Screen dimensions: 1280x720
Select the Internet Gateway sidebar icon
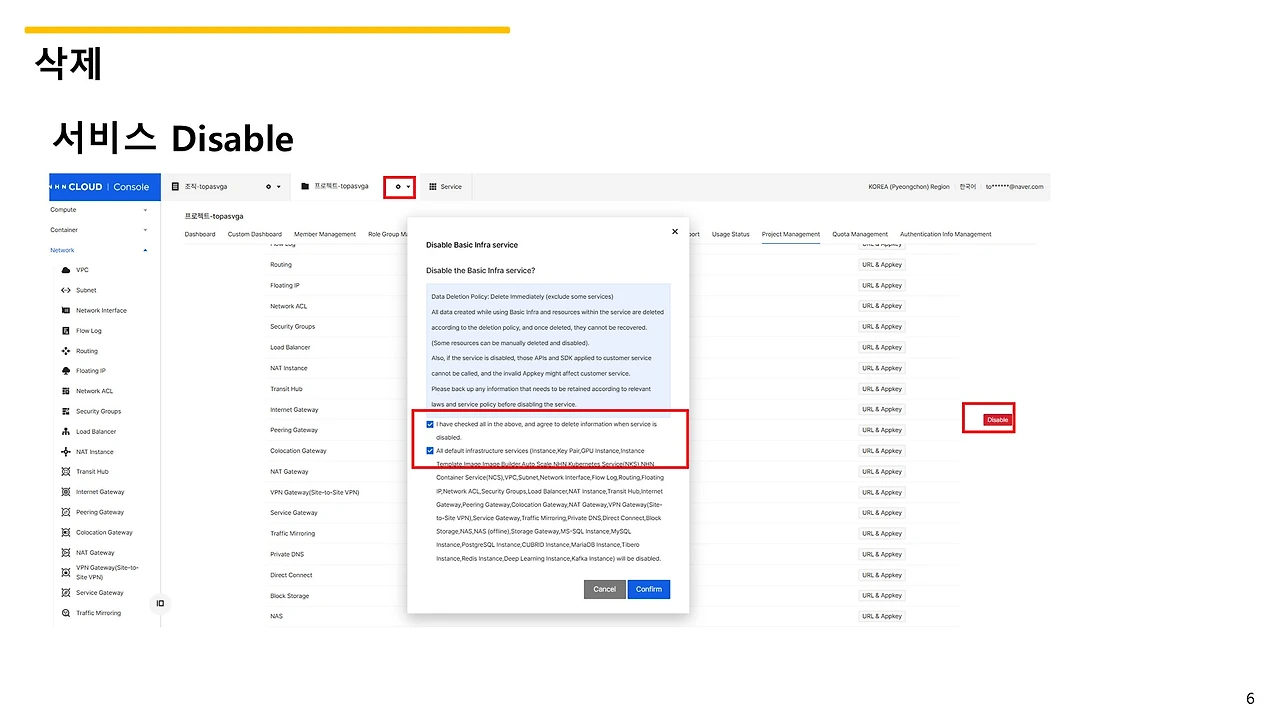click(66, 492)
